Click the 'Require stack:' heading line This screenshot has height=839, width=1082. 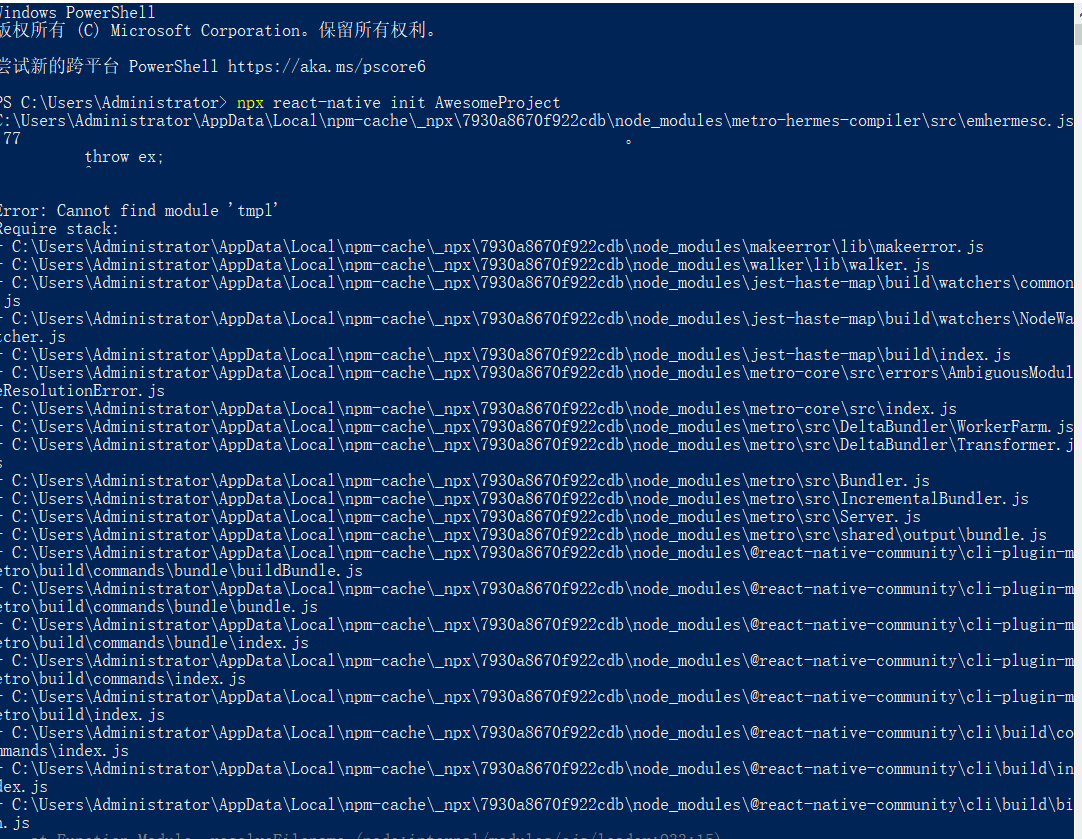click(59, 228)
